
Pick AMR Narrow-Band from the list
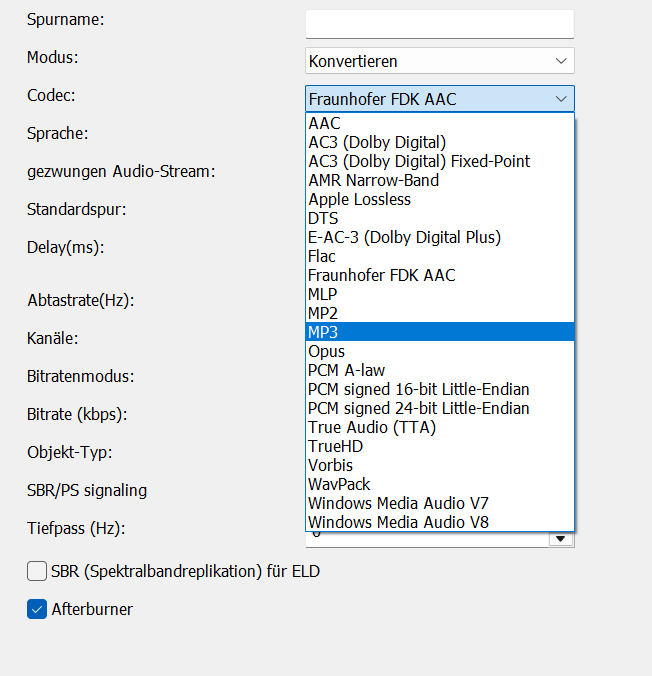point(439,180)
